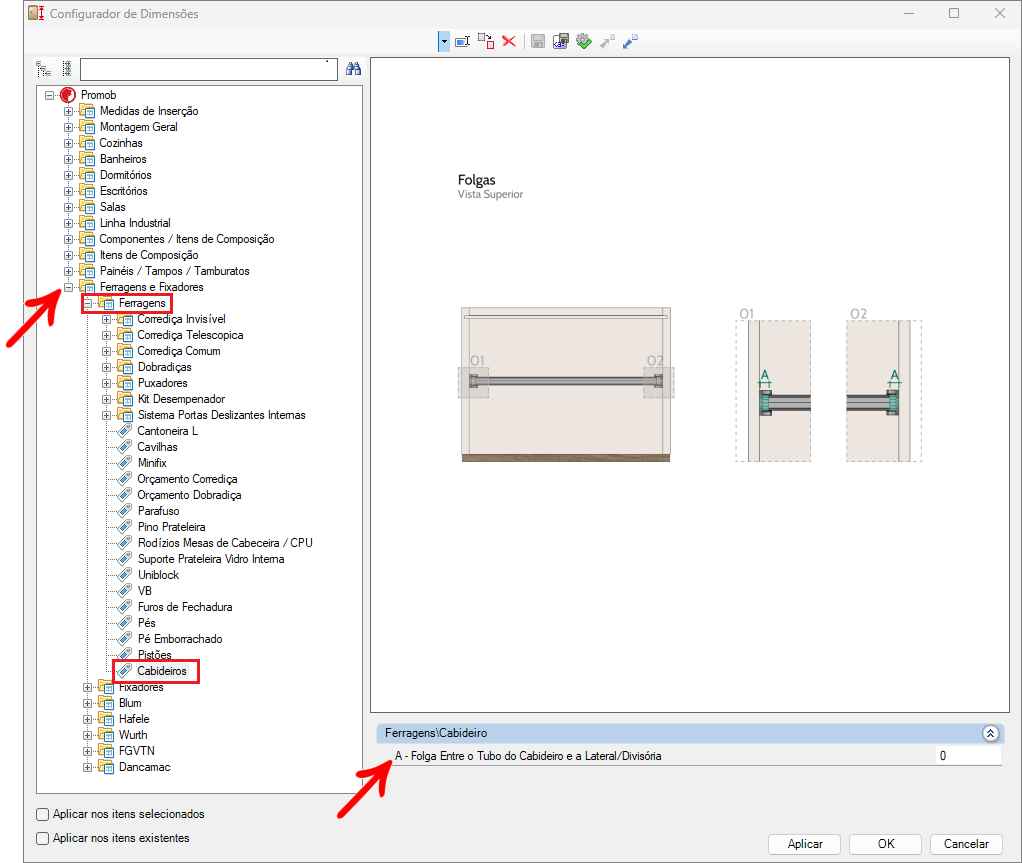Toggle Aplicar nos itens existentes checkbox
The width and height of the screenshot is (1022, 863).
coord(43,838)
